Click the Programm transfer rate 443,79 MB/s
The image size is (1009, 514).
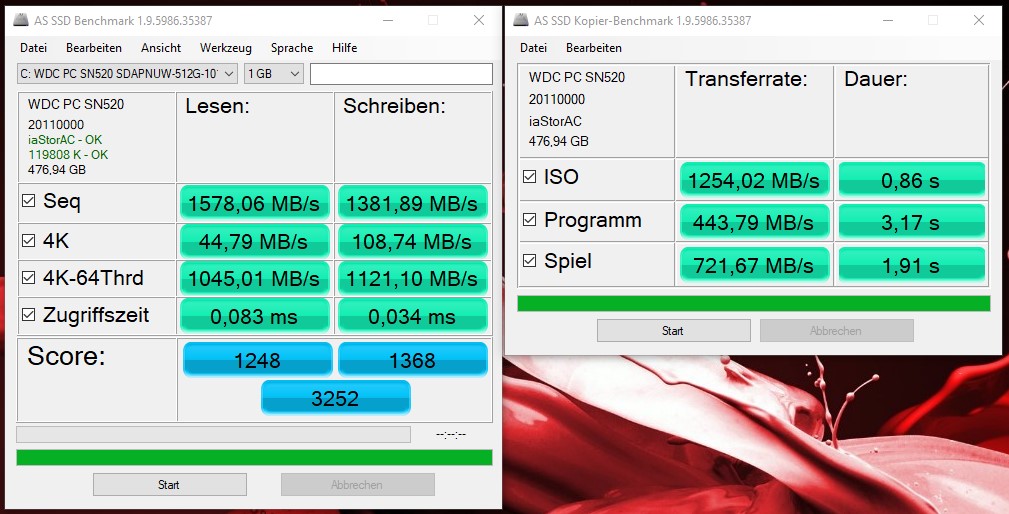(754, 222)
